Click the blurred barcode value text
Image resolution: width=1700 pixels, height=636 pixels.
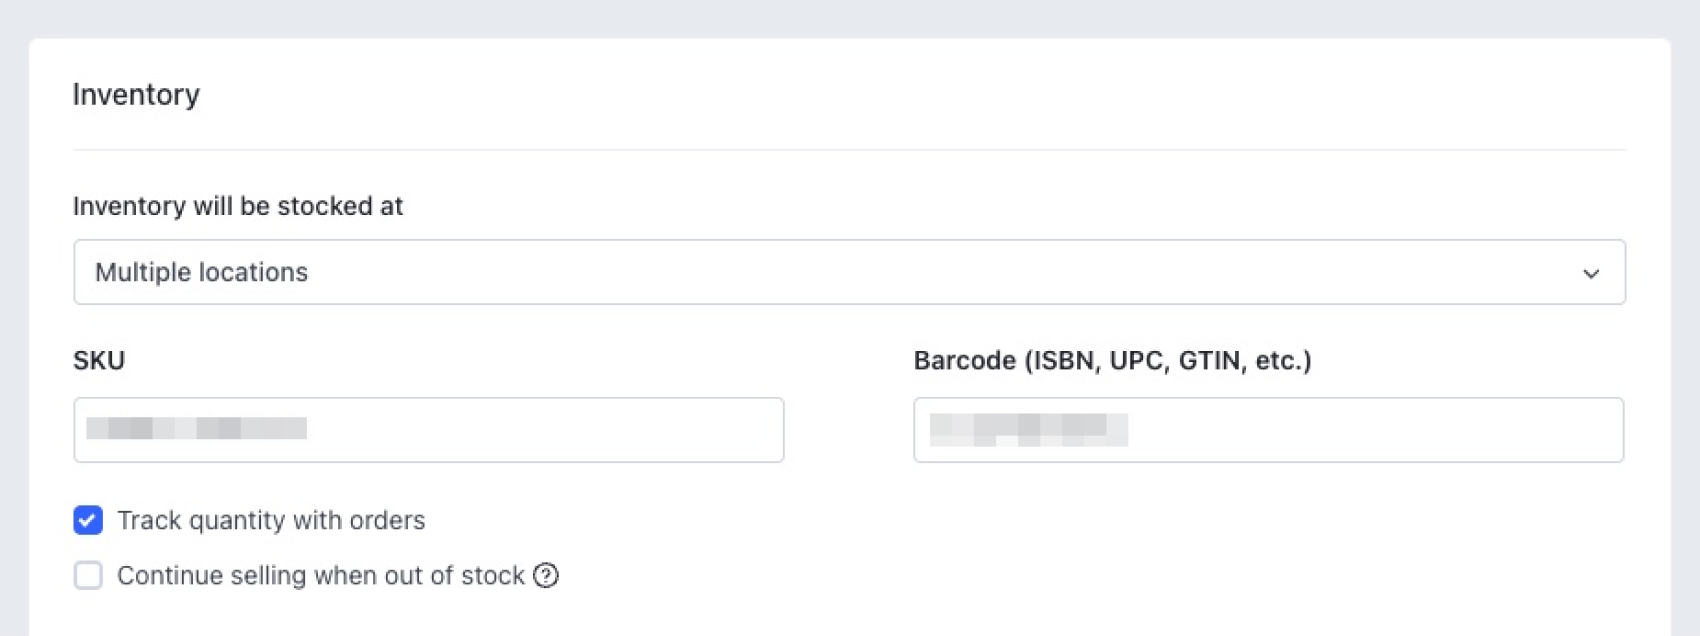click(x=1028, y=429)
